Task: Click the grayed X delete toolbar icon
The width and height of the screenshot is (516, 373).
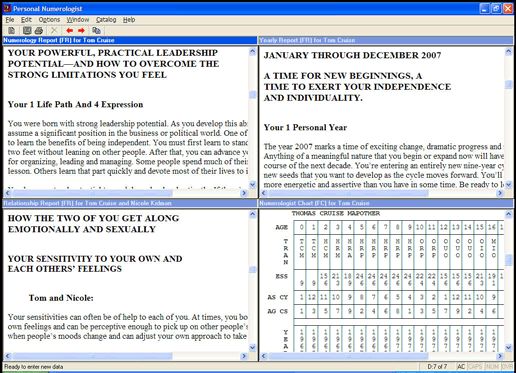Action: [54, 31]
